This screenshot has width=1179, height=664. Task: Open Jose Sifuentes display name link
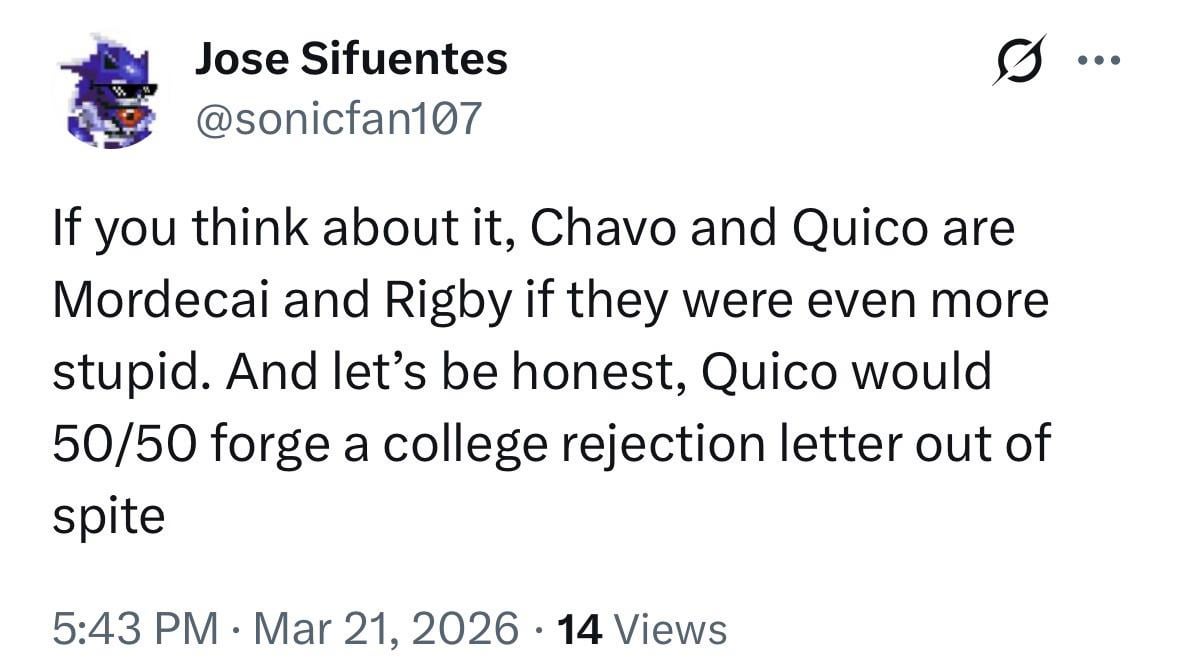click(x=351, y=60)
